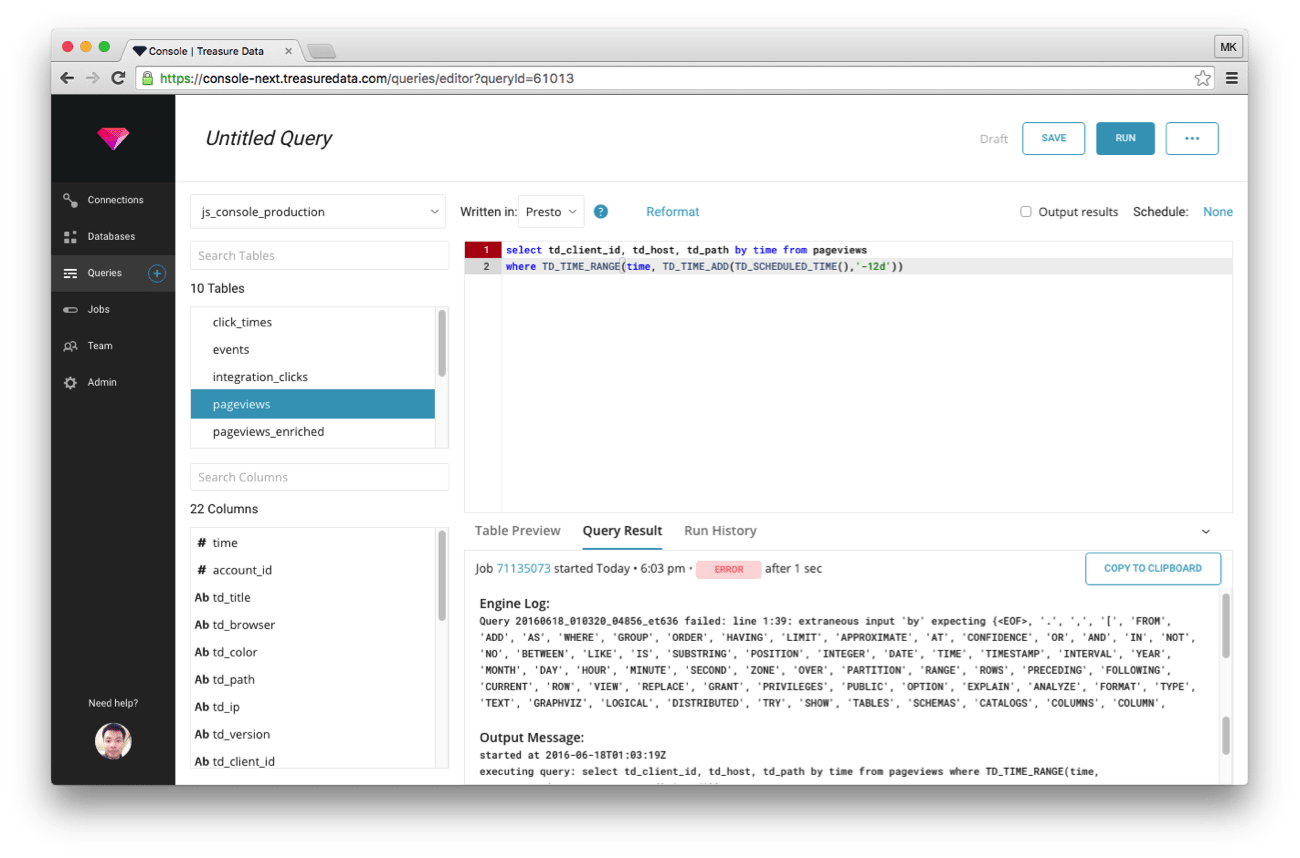Select pageviews table
Viewport: 1300px width, 858px height.
pyautogui.click(x=312, y=404)
